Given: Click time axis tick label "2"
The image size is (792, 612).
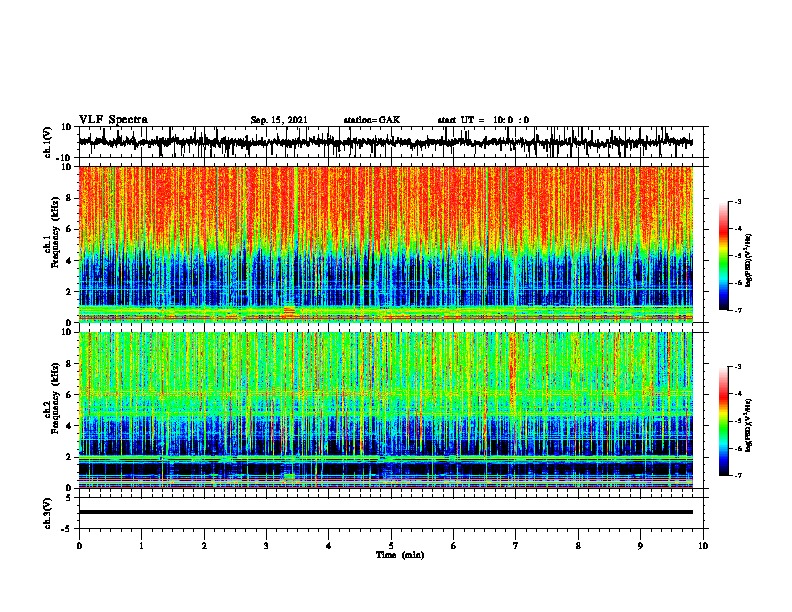Looking at the screenshot, I should [x=204, y=545].
